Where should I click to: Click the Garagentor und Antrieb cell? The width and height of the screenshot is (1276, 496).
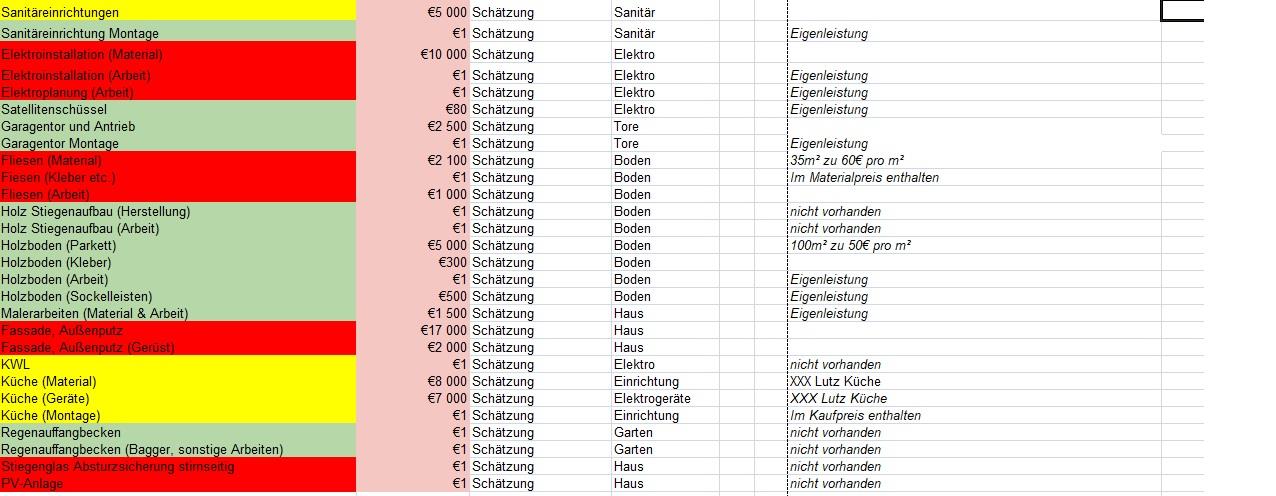(x=178, y=126)
